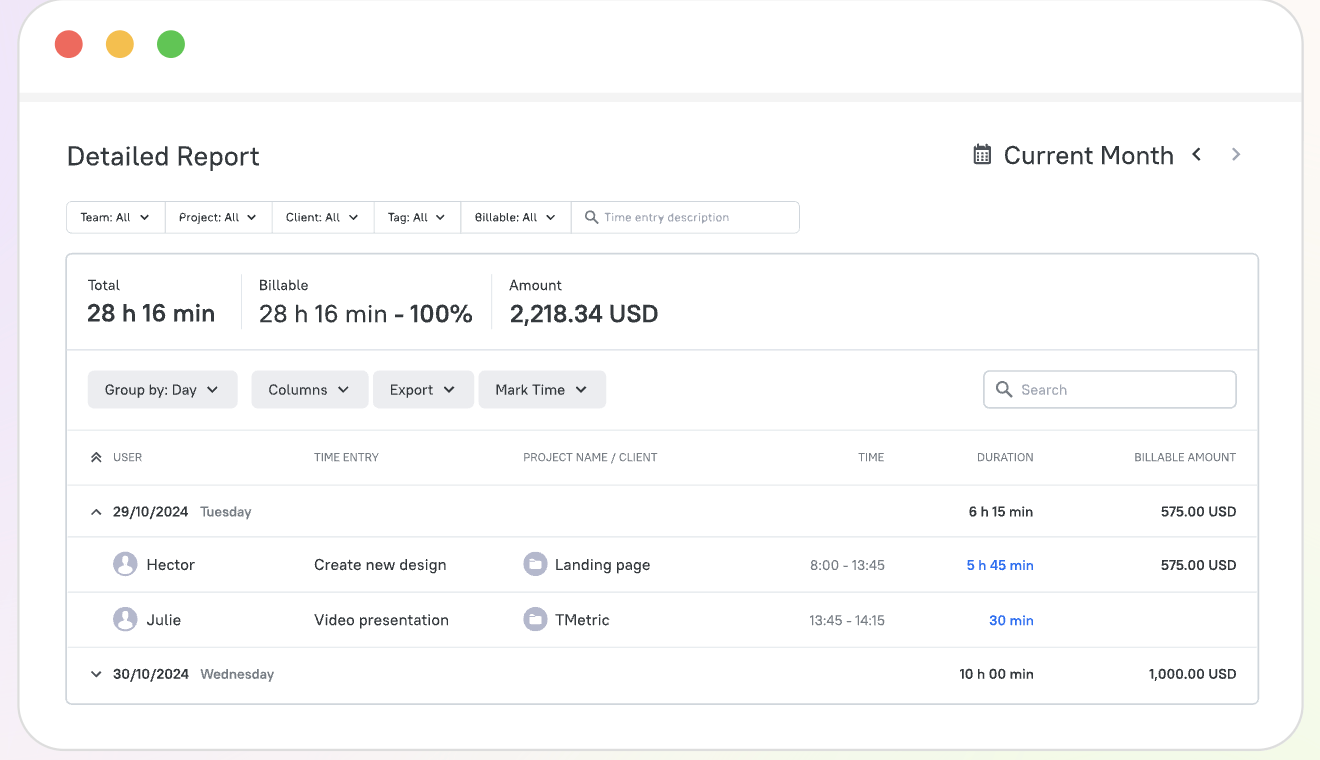Viewport: 1320px width, 760px height.
Task: Click the TIME ENTRY column header
Action: [346, 458]
